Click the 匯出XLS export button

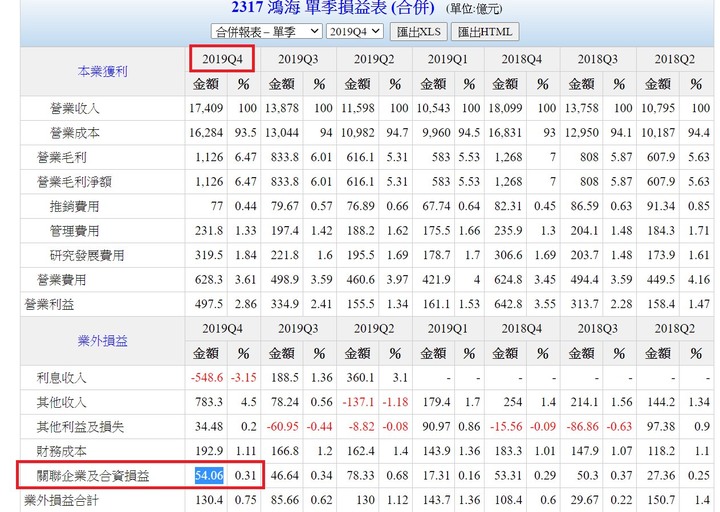coord(418,32)
